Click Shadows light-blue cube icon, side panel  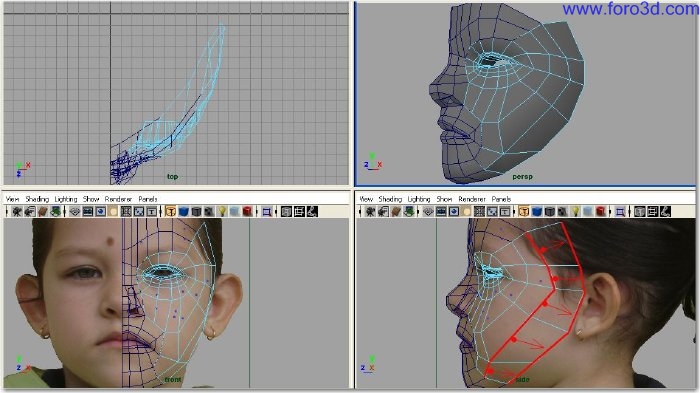(x=588, y=212)
